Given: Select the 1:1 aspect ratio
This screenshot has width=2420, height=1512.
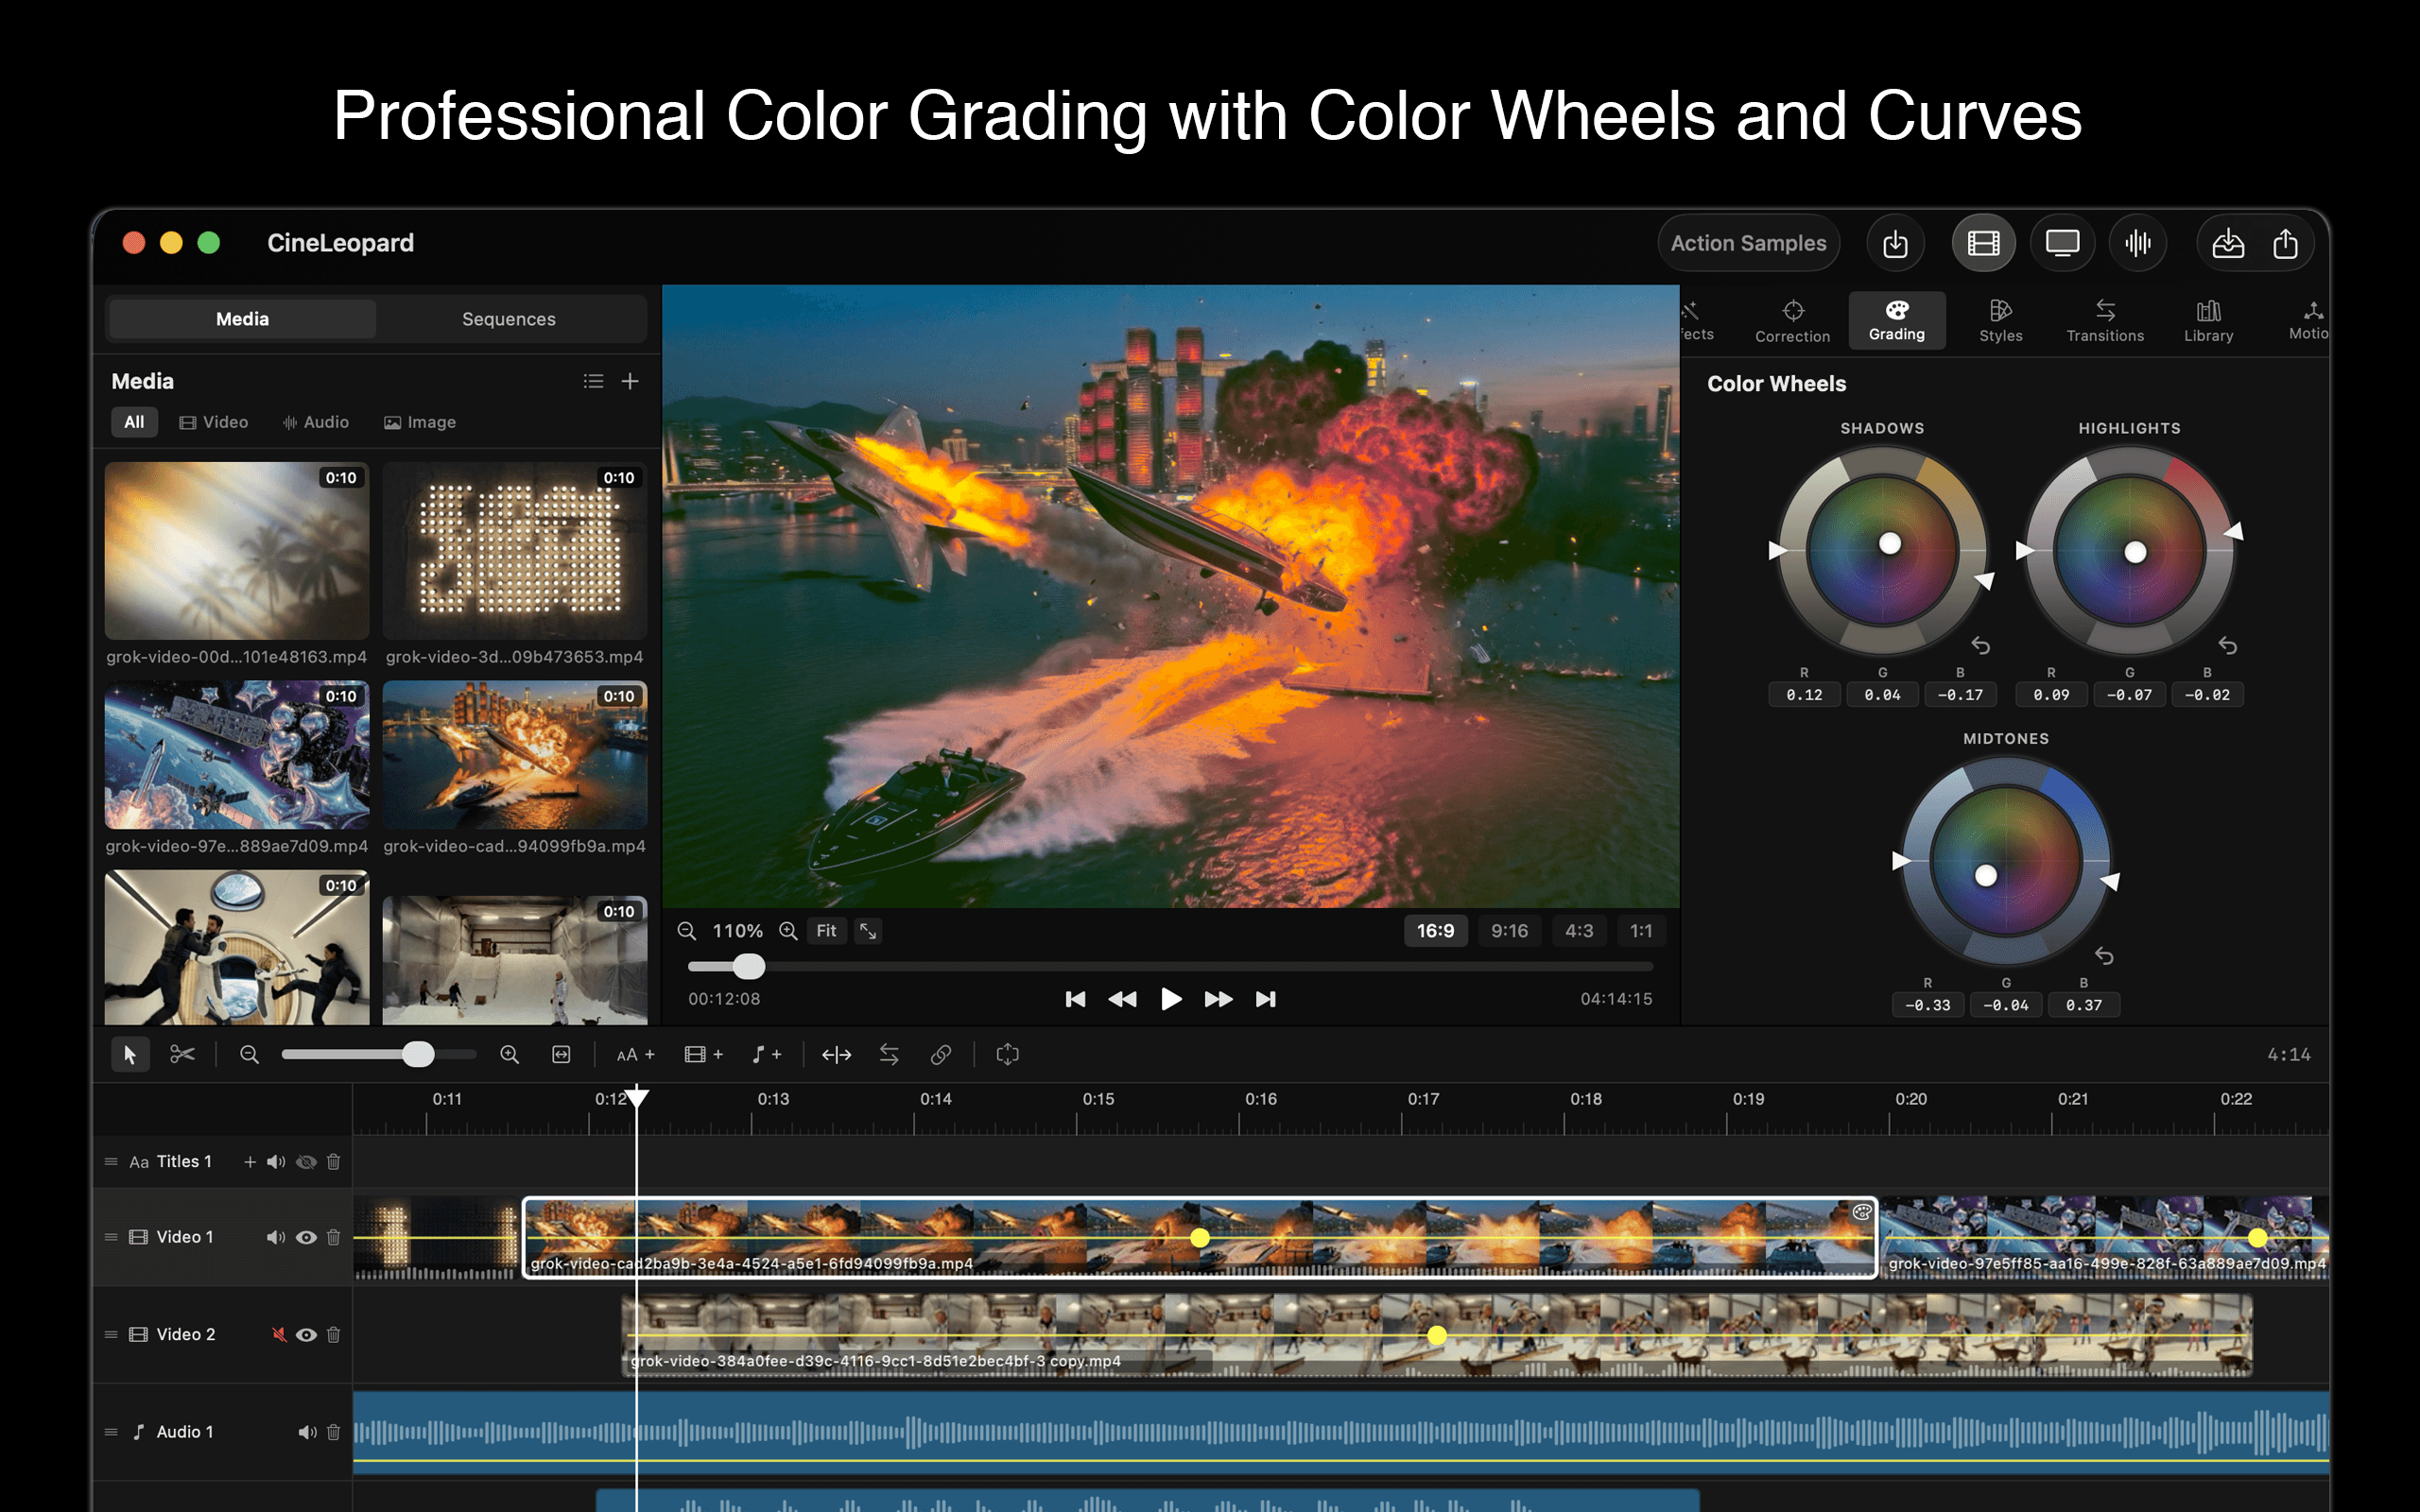Looking at the screenshot, I should tap(1641, 931).
